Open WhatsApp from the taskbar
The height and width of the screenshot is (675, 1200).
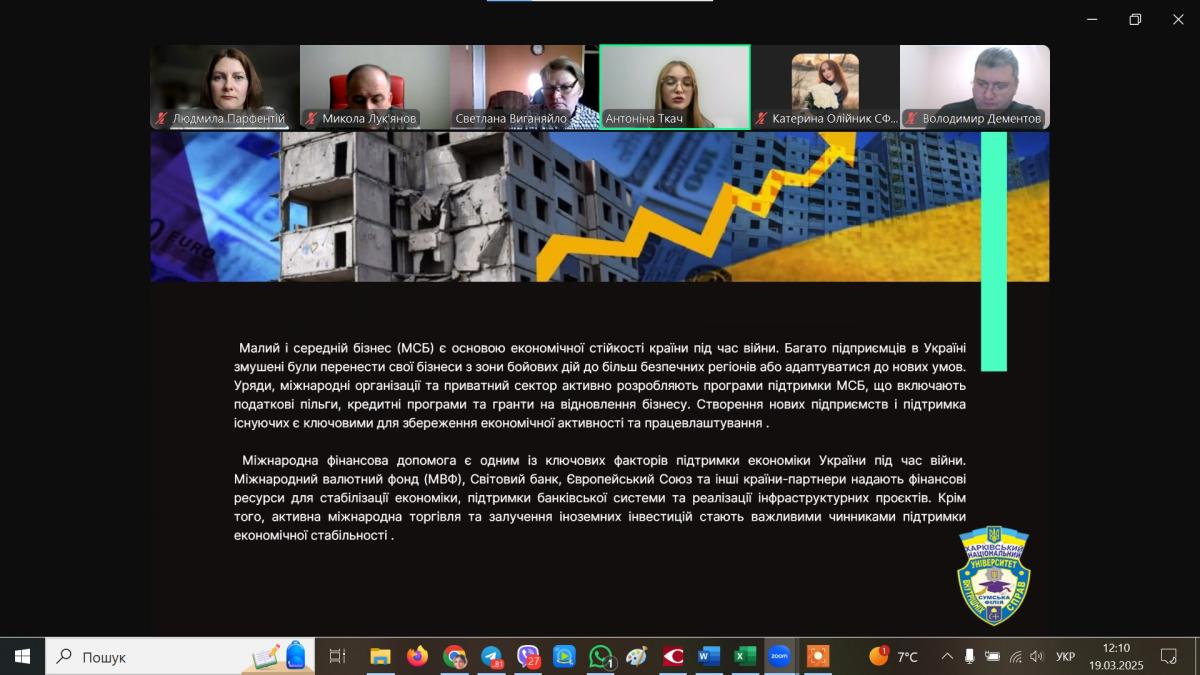(x=601, y=656)
